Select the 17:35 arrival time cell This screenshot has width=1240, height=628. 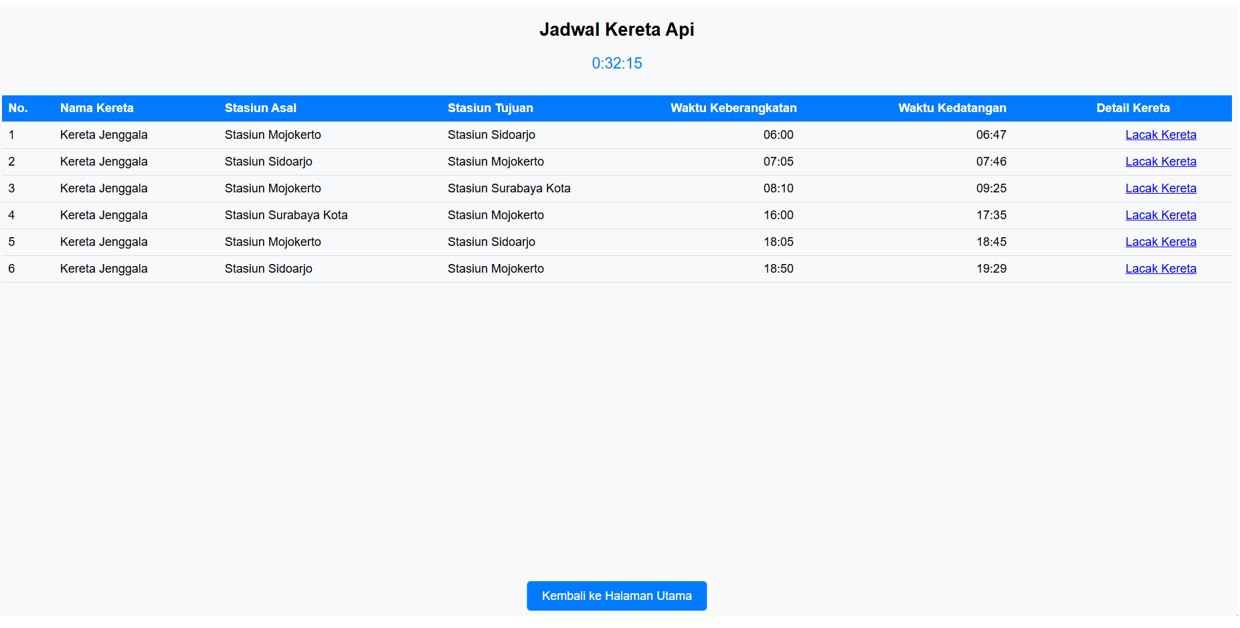(991, 215)
